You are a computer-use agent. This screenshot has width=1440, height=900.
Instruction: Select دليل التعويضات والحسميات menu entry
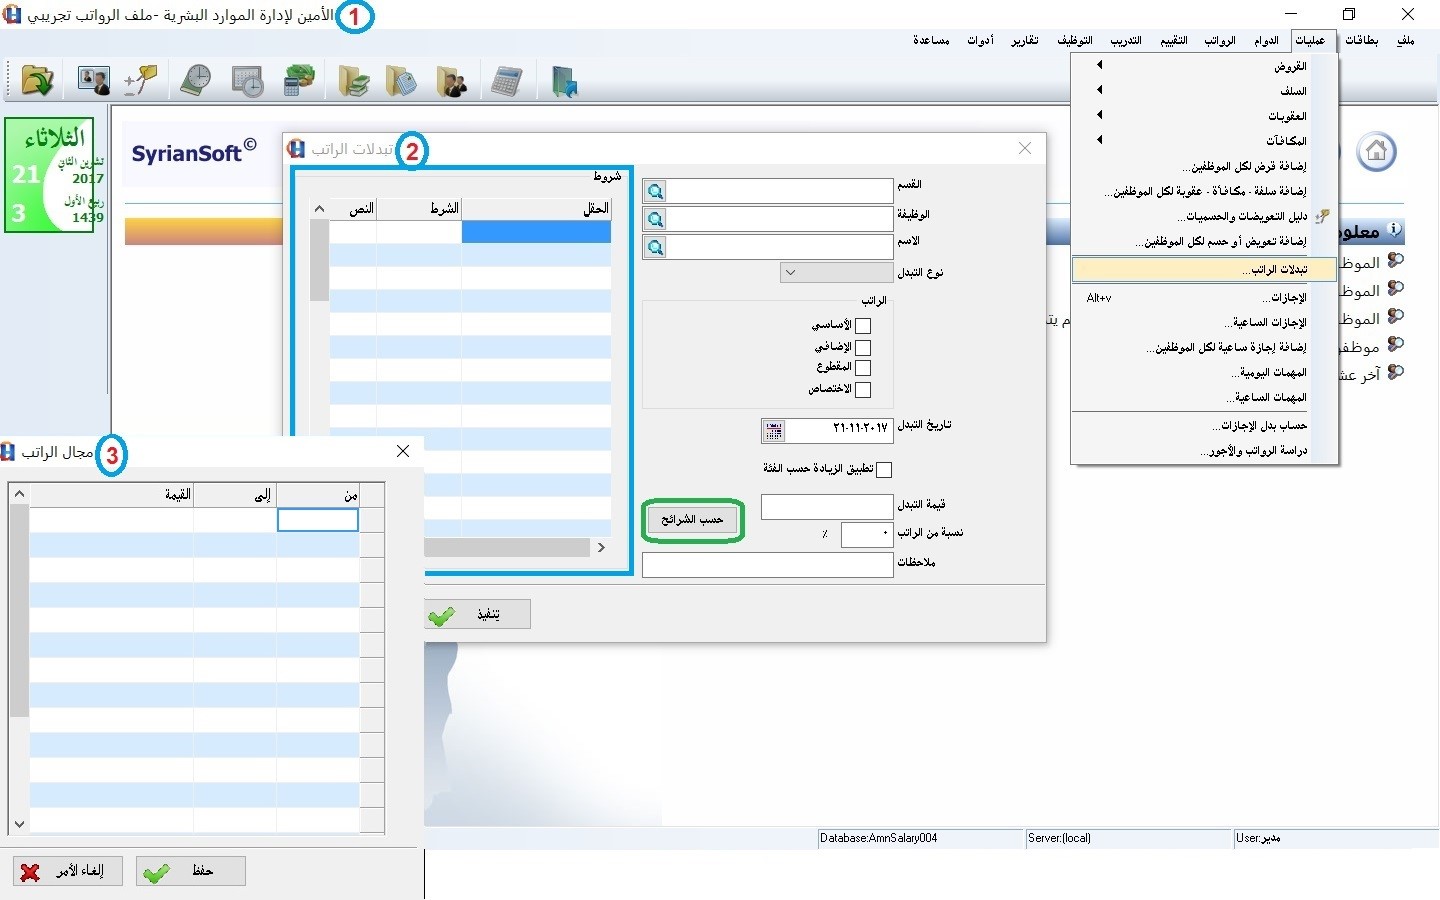tap(1203, 216)
